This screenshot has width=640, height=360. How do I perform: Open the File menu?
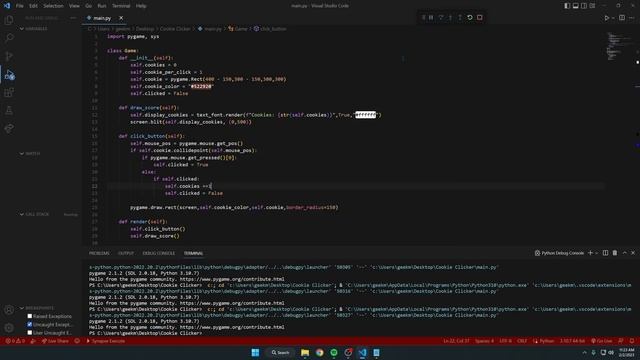[x=20, y=6]
